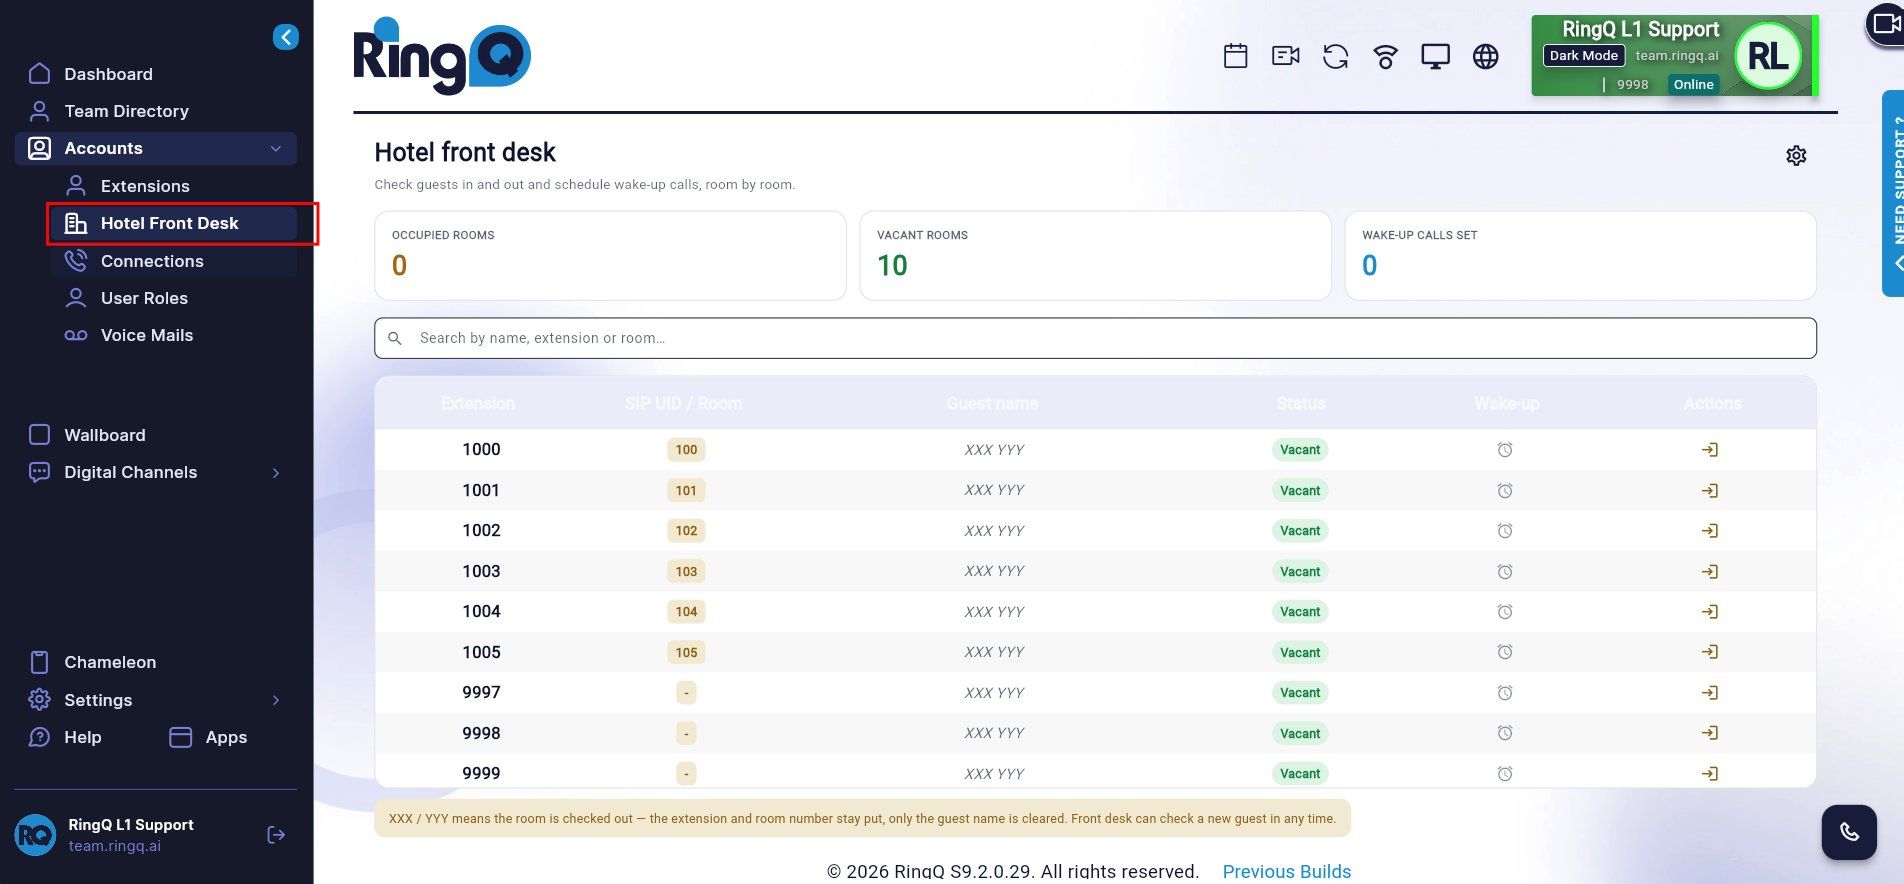1904x884 pixels.
Task: Click the video camera icon in header toolbar
Action: (1286, 56)
